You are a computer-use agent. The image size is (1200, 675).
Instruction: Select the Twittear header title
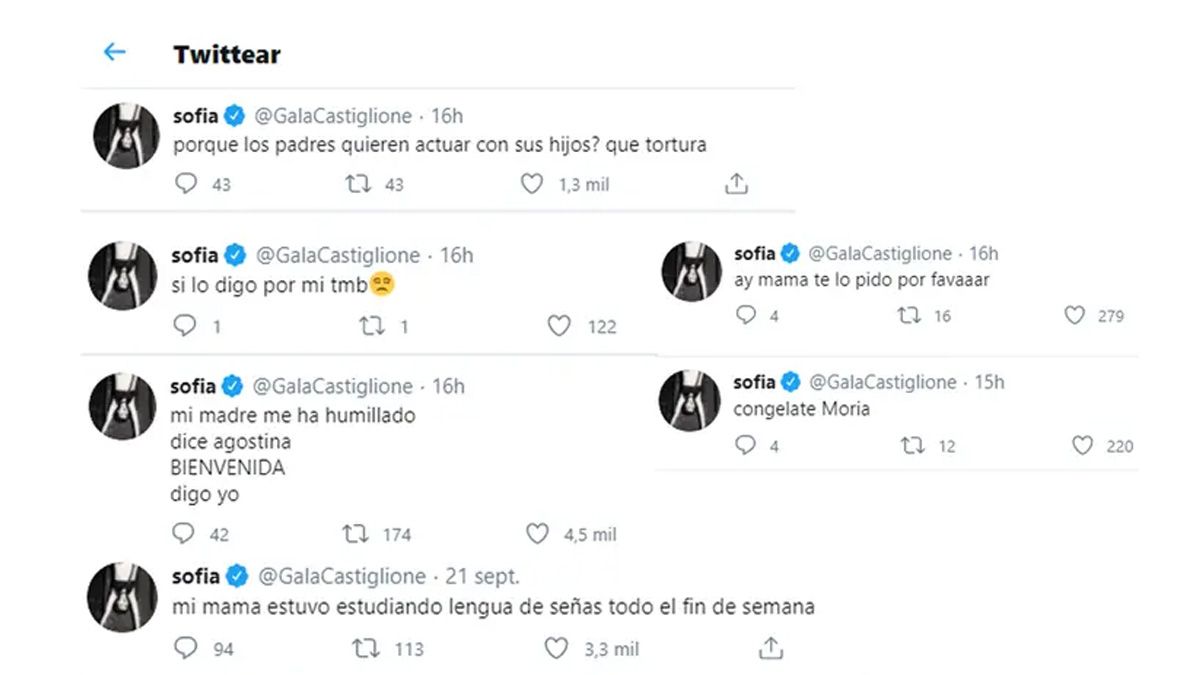(227, 55)
